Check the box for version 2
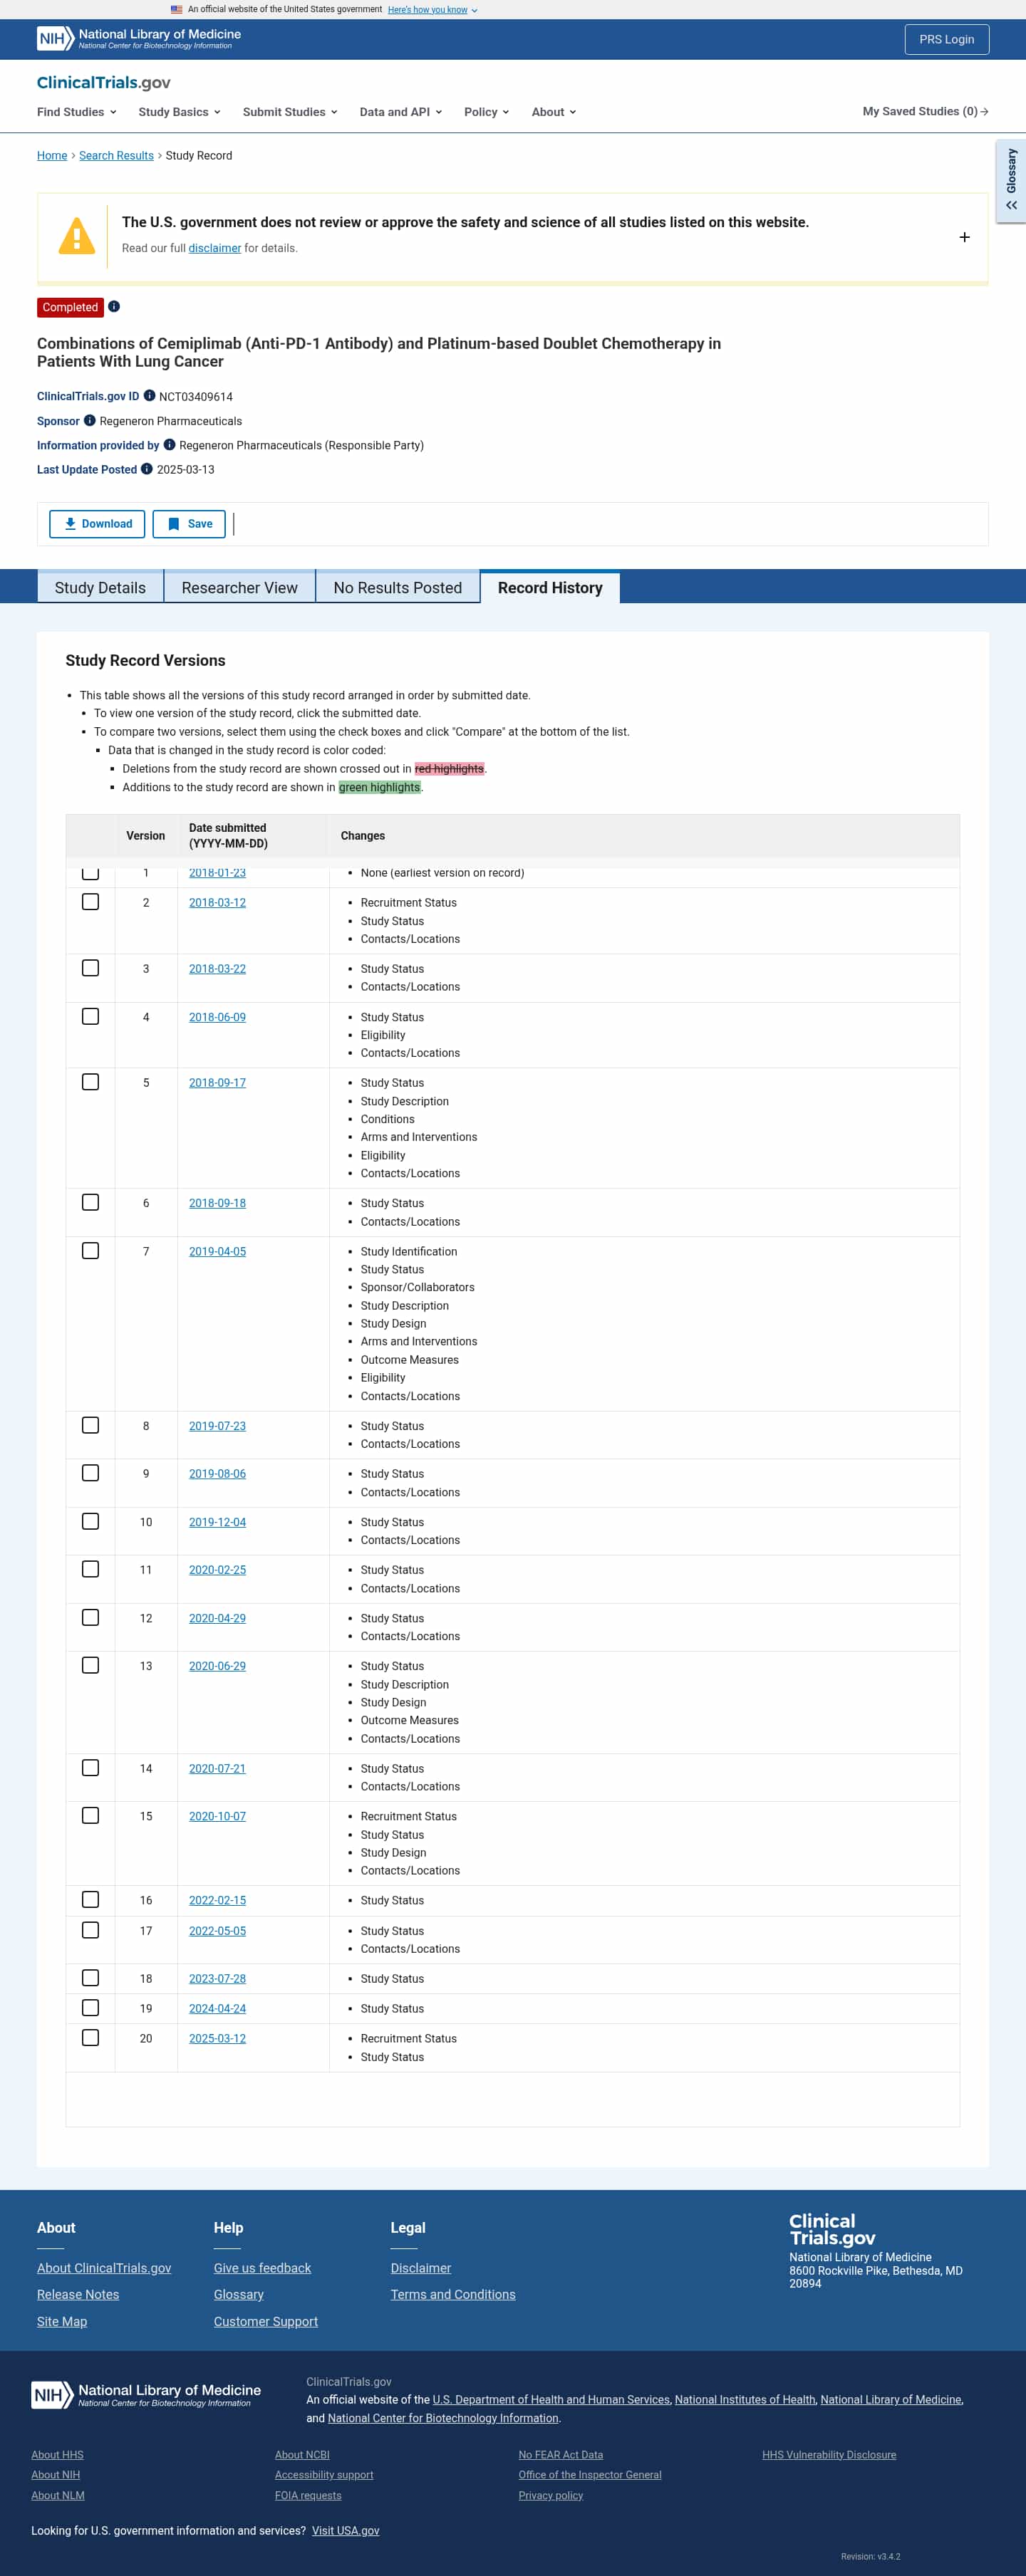The height and width of the screenshot is (2576, 1026). pyautogui.click(x=91, y=902)
